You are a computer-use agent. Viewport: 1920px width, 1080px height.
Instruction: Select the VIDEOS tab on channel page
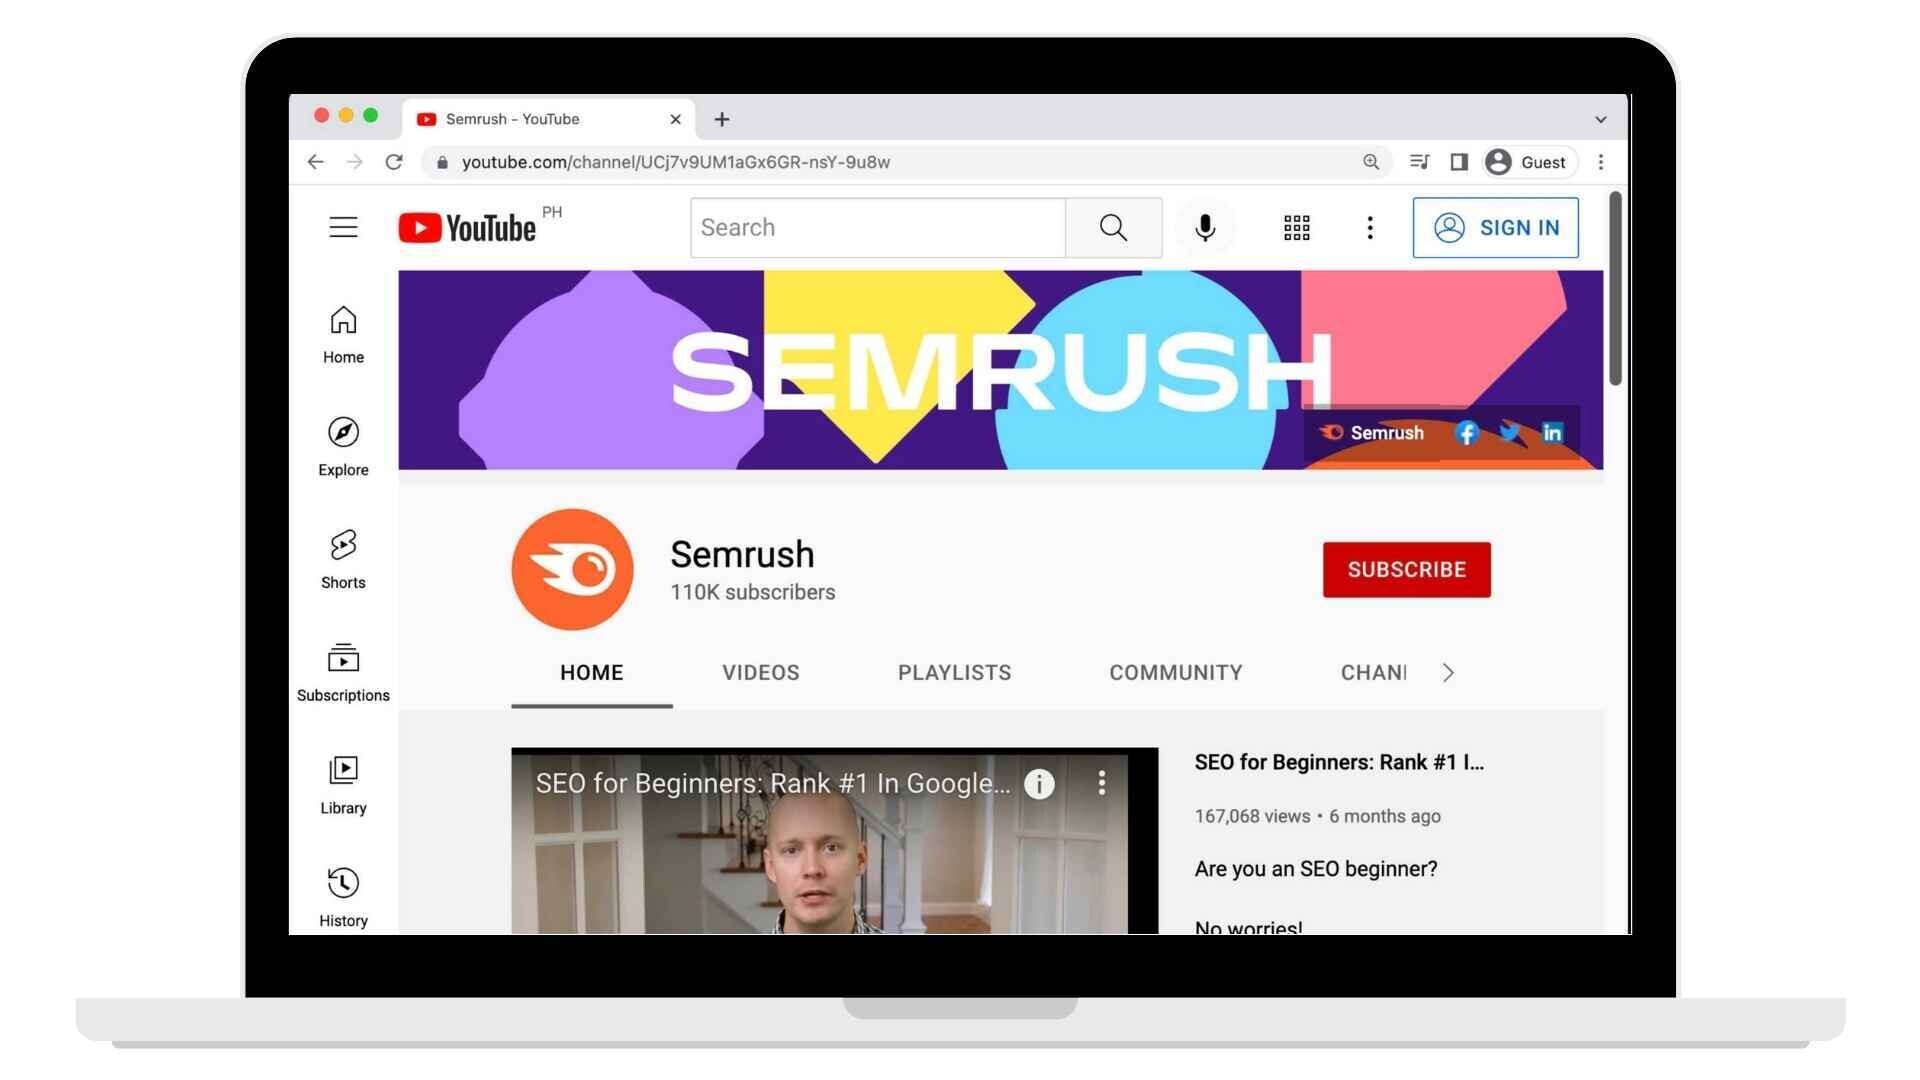coord(760,673)
